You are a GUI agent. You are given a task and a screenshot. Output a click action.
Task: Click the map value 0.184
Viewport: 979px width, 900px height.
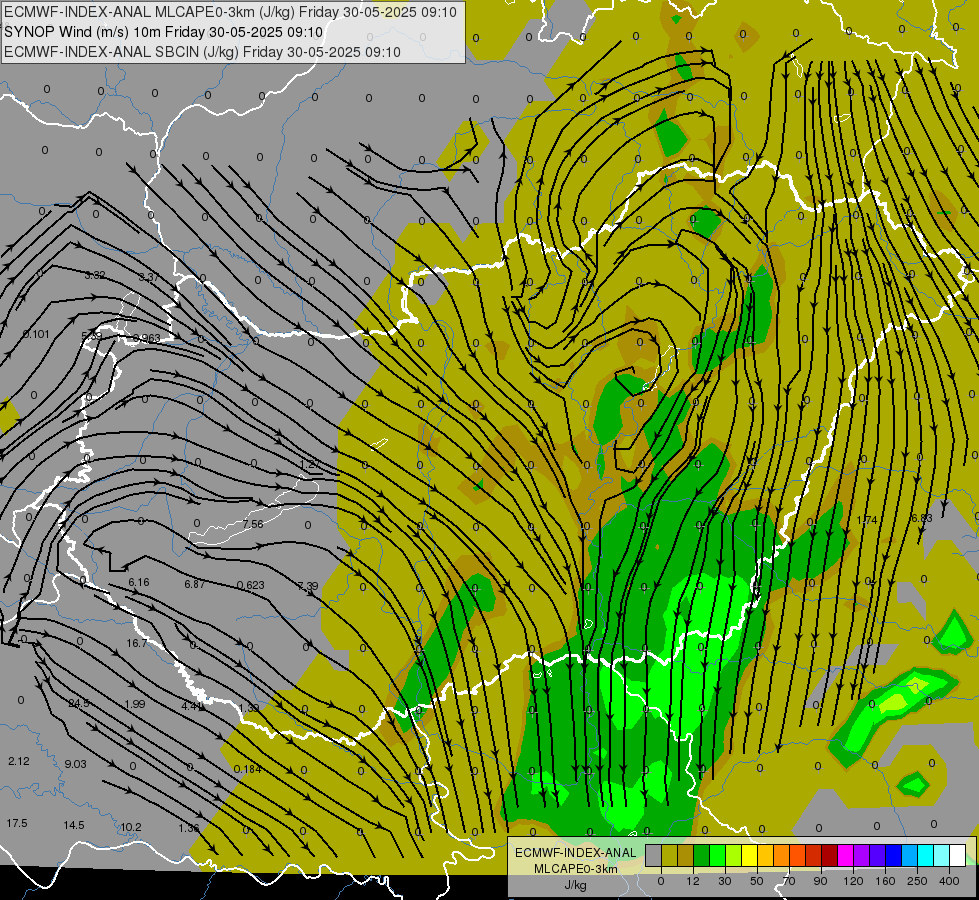click(x=247, y=769)
